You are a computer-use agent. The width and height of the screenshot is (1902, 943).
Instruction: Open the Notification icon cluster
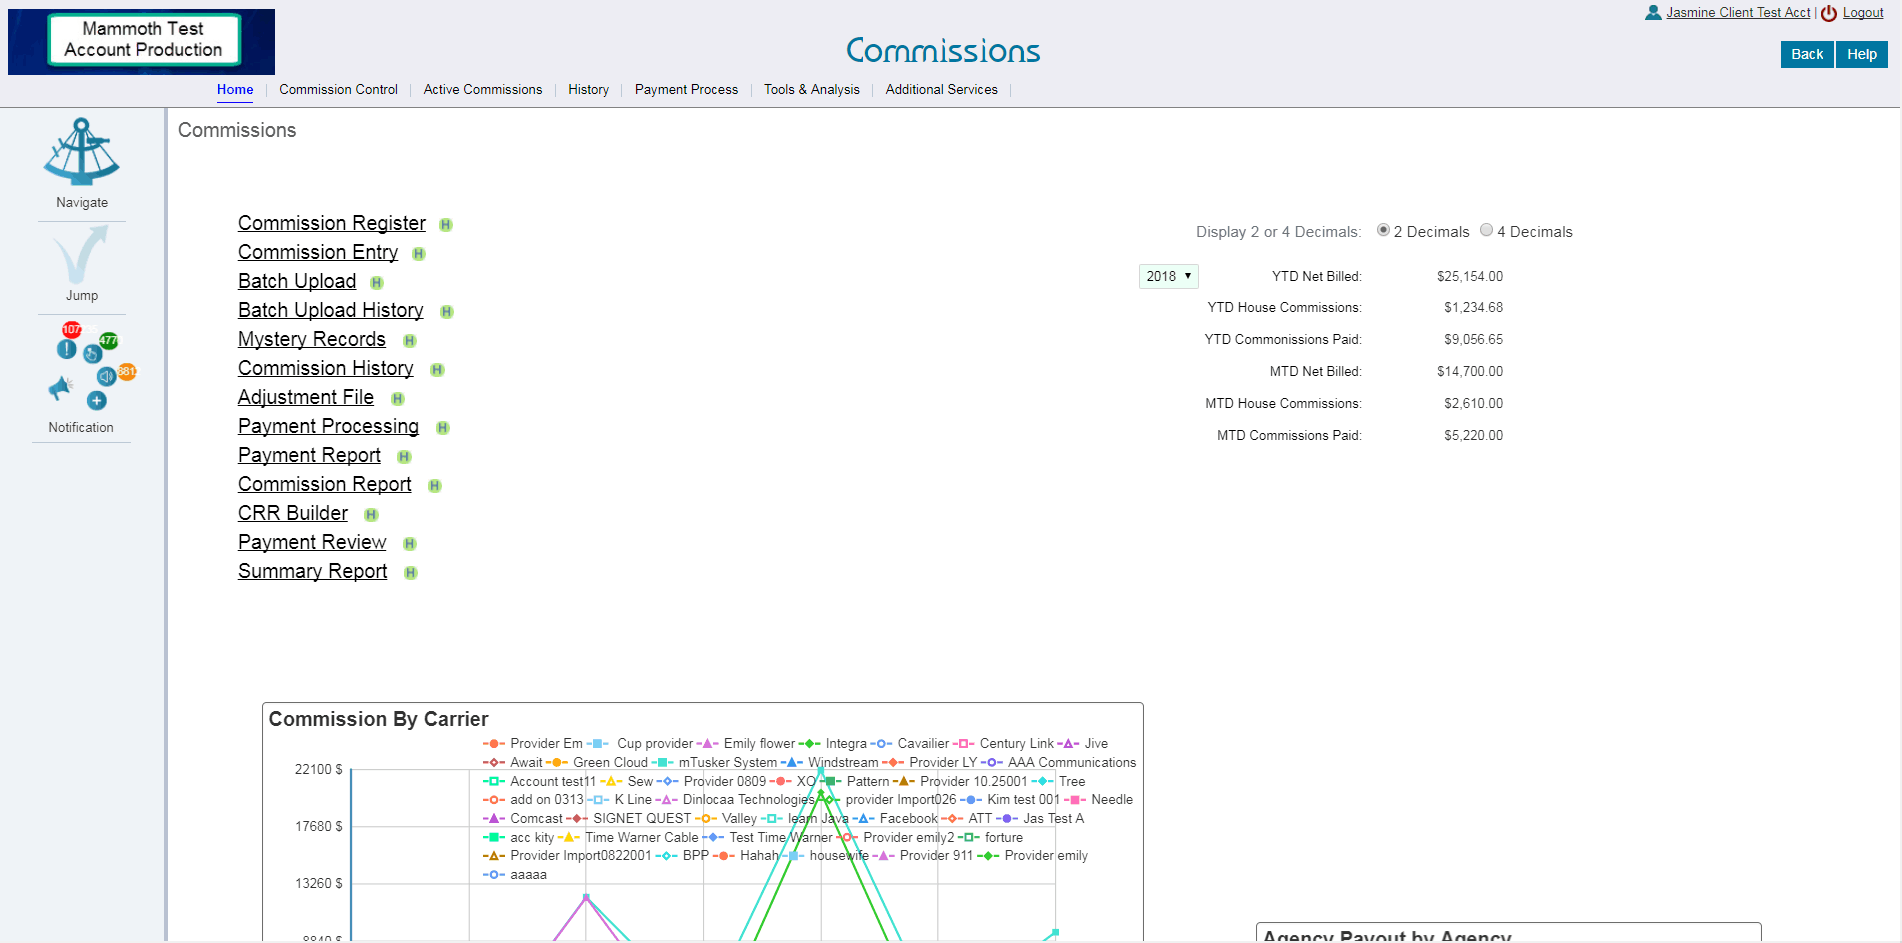pyautogui.click(x=85, y=365)
